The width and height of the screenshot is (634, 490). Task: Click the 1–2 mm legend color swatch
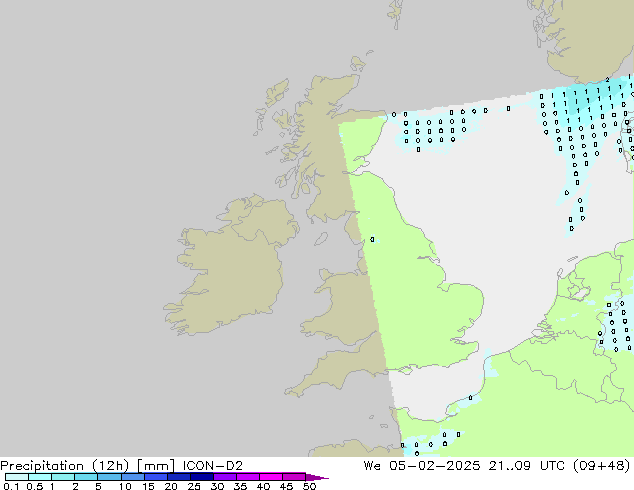pos(63,477)
